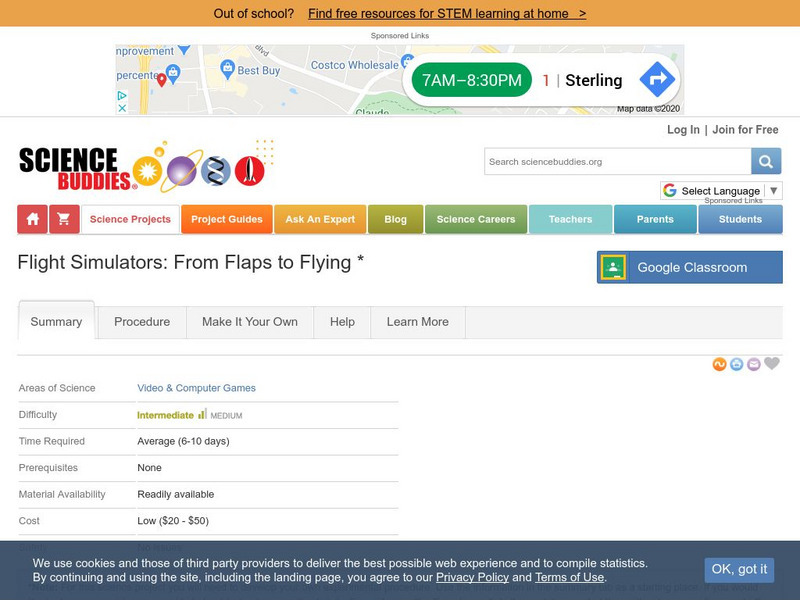Click the orange wave share icon

(x=719, y=365)
